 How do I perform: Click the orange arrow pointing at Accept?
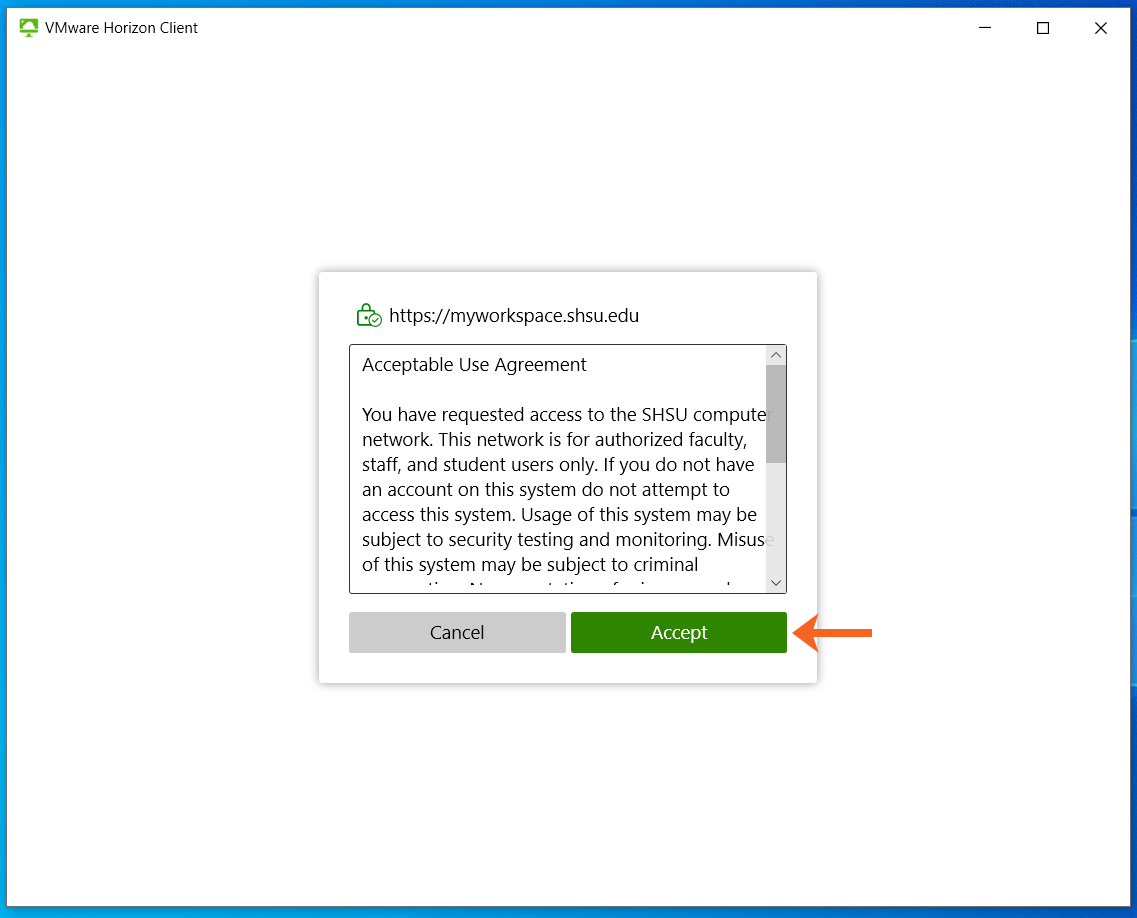[x=833, y=632]
